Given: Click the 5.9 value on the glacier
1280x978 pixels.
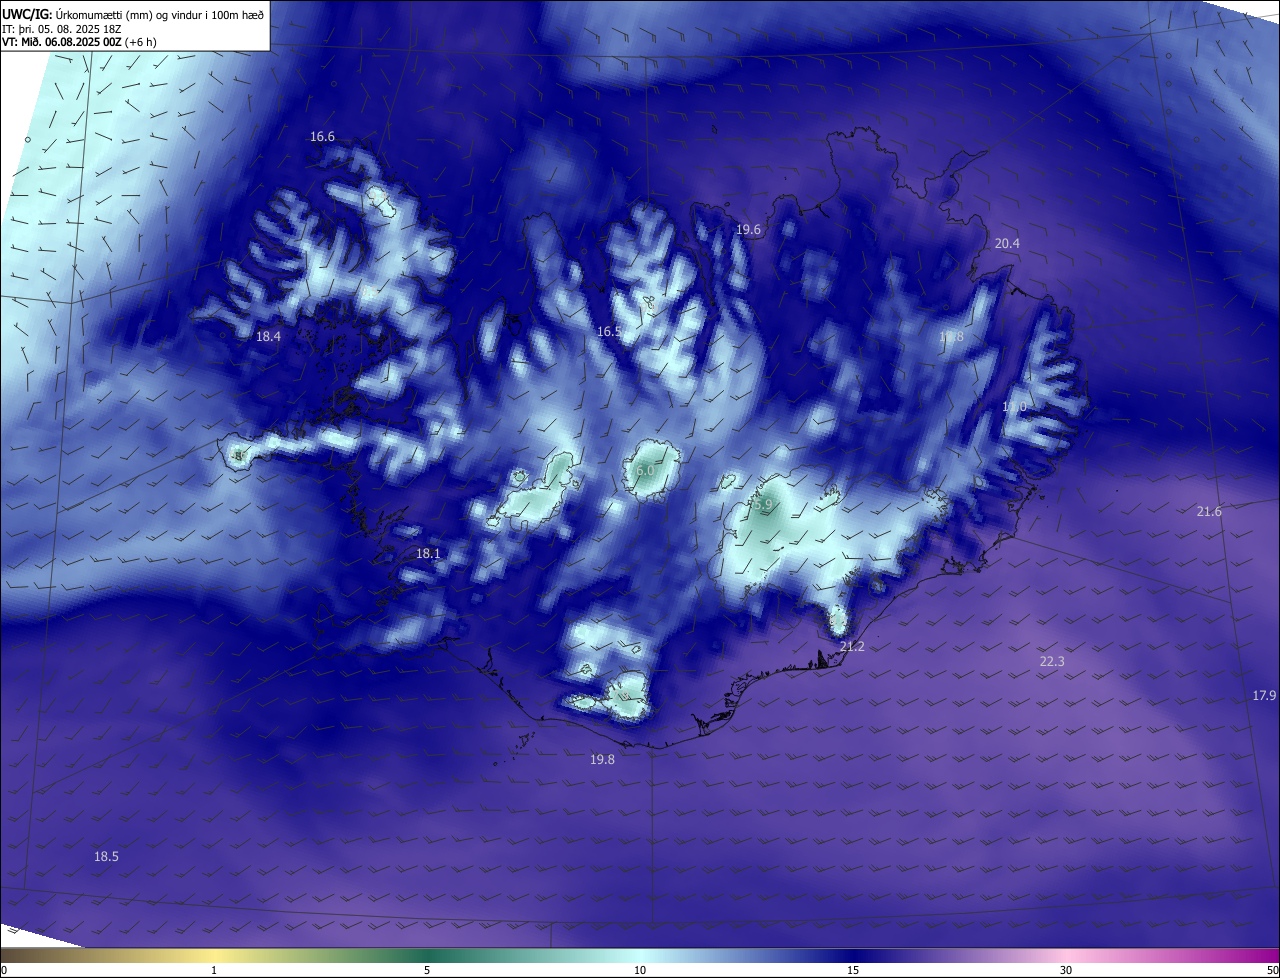Looking at the screenshot, I should pos(762,506).
